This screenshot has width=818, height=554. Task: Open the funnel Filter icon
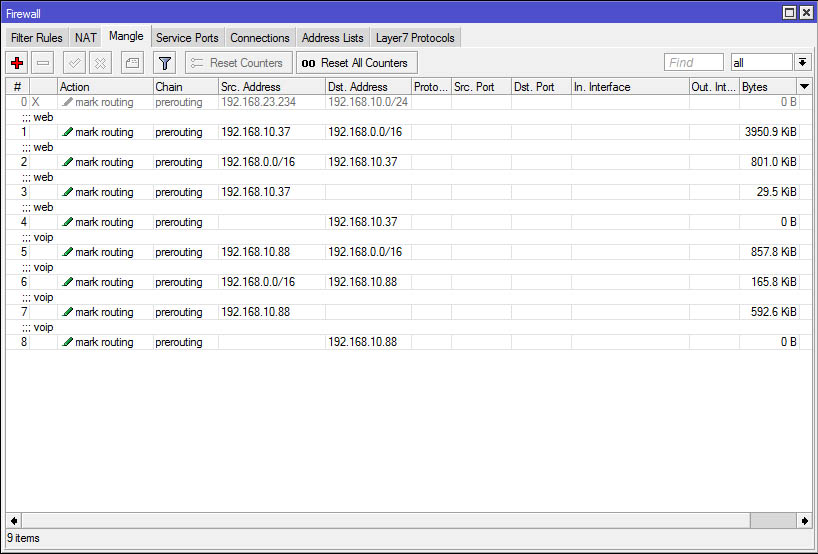coord(164,63)
